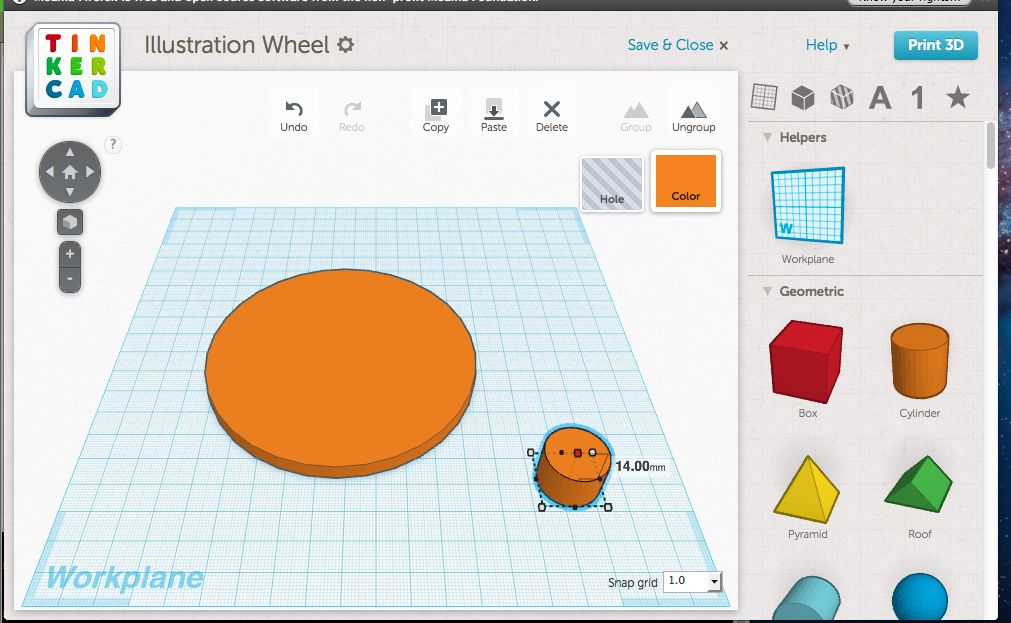Pick the light blue round roof shape
Viewport: 1011px width, 623px height.
tap(806, 600)
